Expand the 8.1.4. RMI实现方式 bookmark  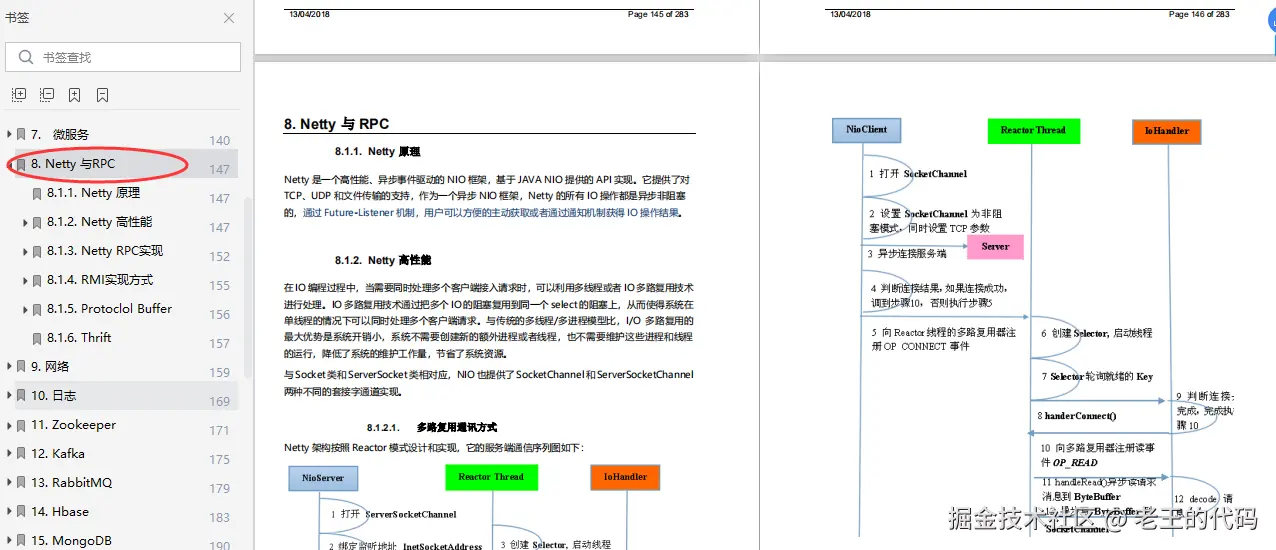(25, 280)
